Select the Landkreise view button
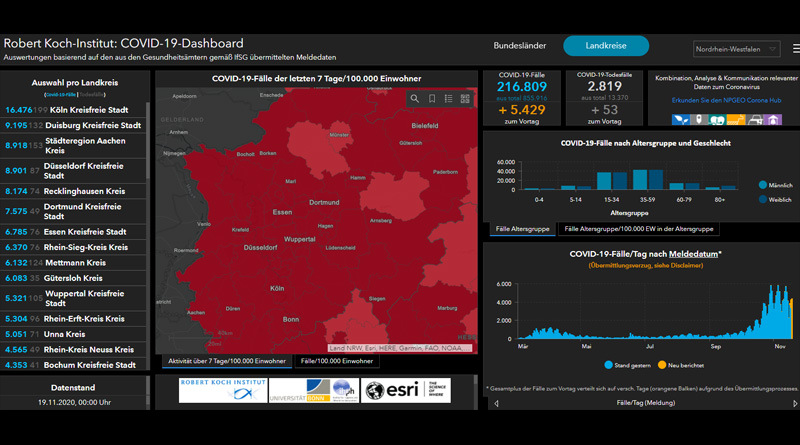 pyautogui.click(x=606, y=46)
